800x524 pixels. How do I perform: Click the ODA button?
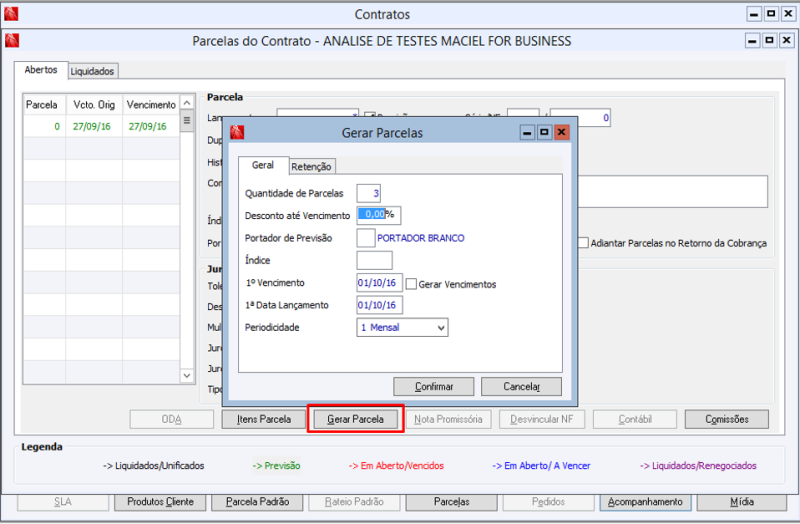(x=171, y=419)
